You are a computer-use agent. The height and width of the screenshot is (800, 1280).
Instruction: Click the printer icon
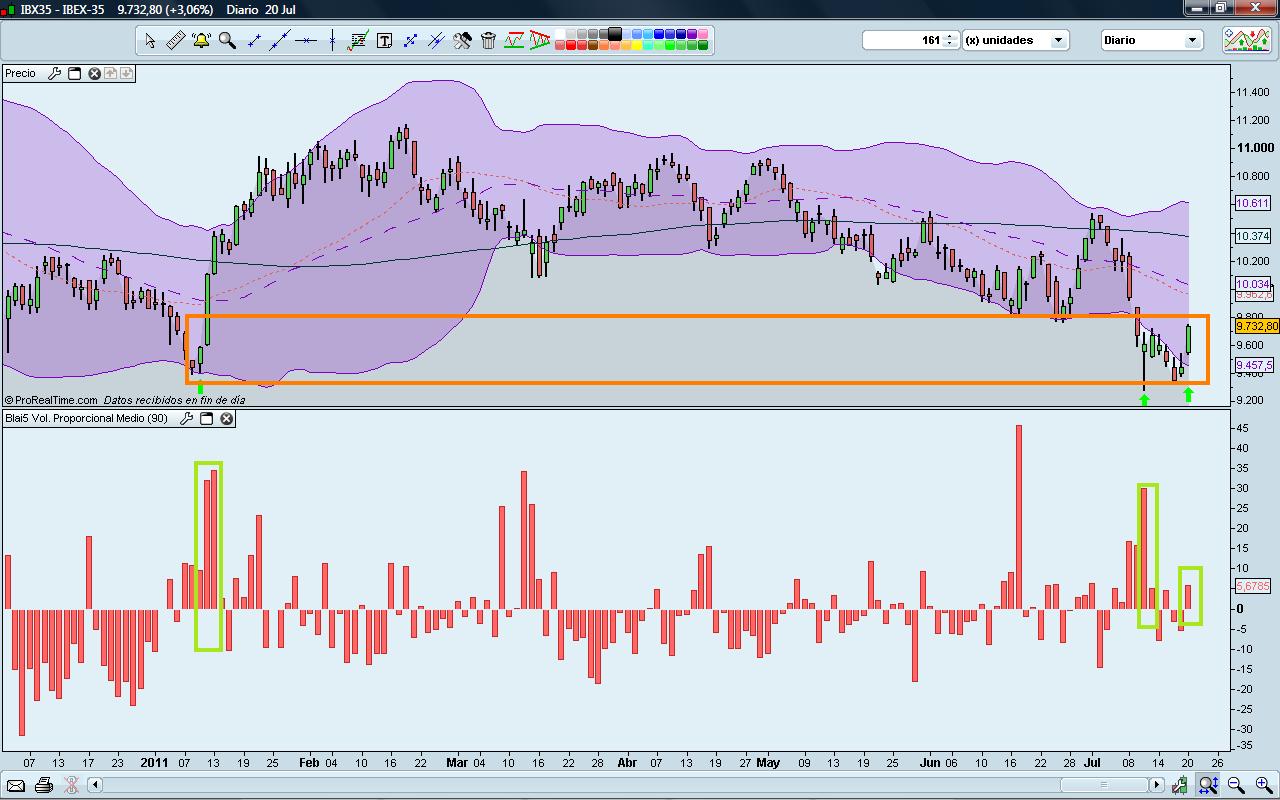coord(43,785)
